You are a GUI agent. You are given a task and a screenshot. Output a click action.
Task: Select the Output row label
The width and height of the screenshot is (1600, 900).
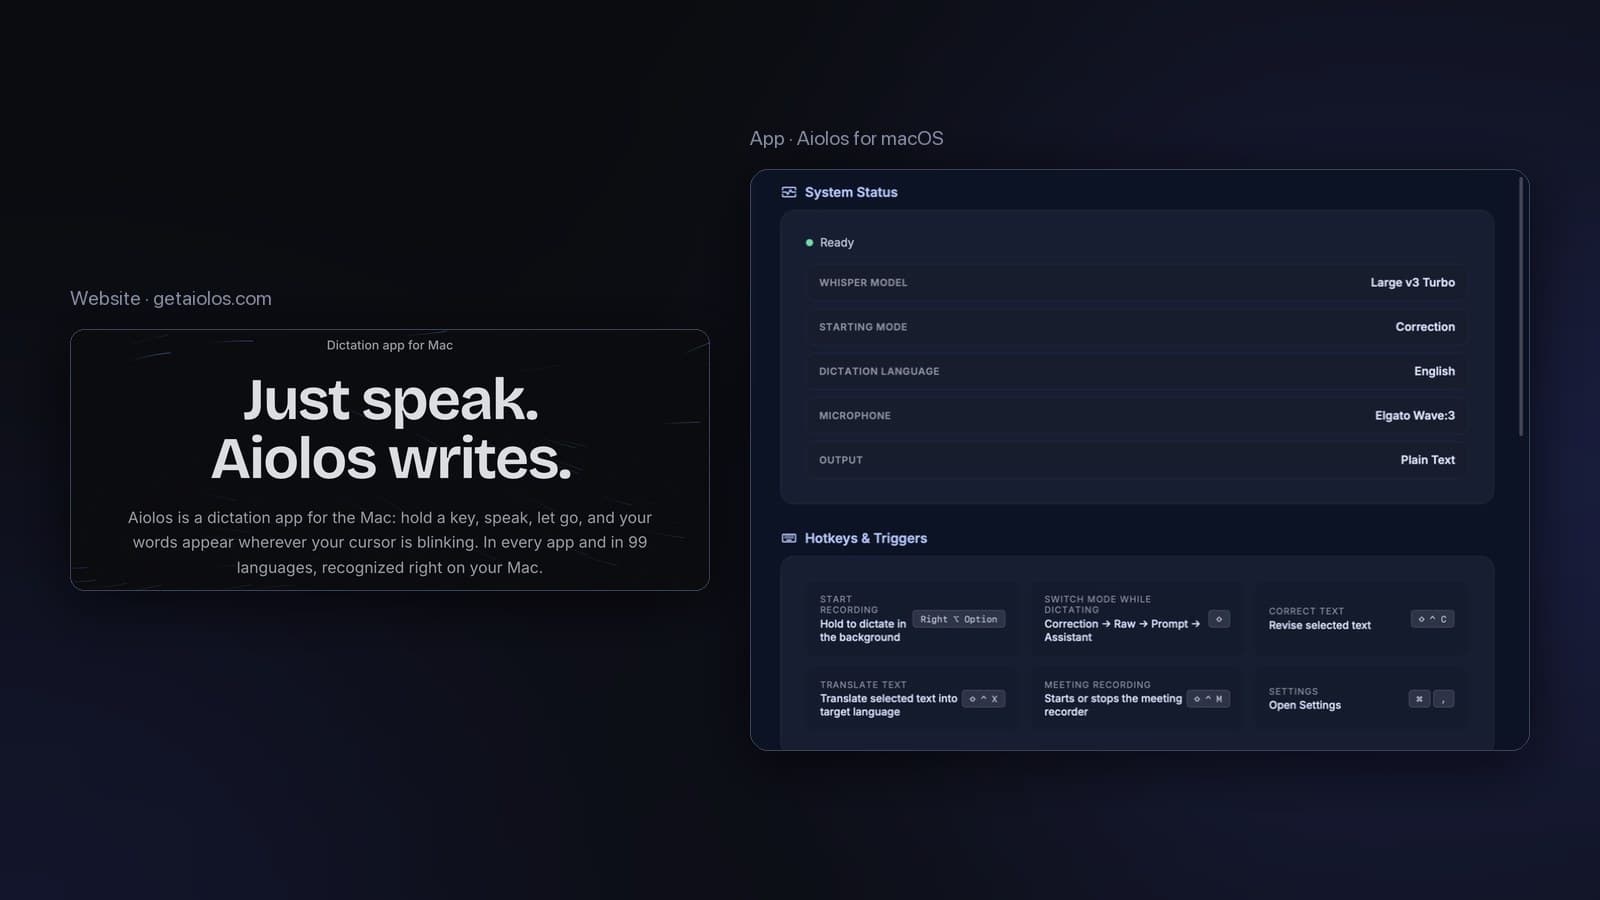tap(841, 460)
